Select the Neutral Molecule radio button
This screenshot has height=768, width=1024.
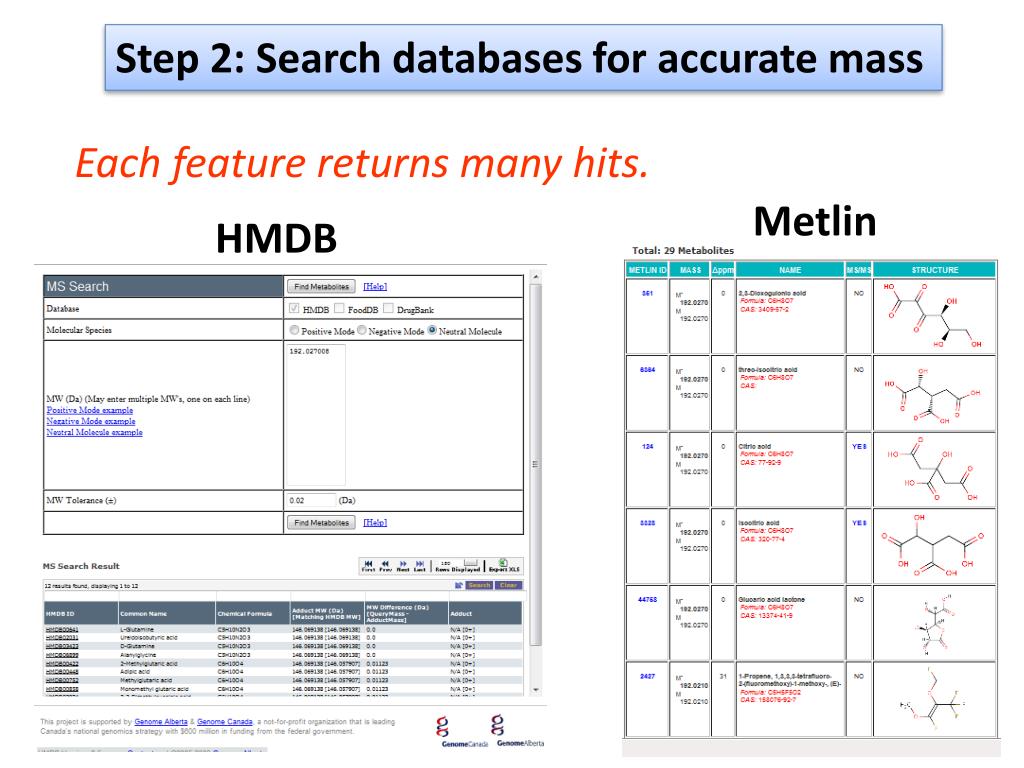tap(432, 330)
